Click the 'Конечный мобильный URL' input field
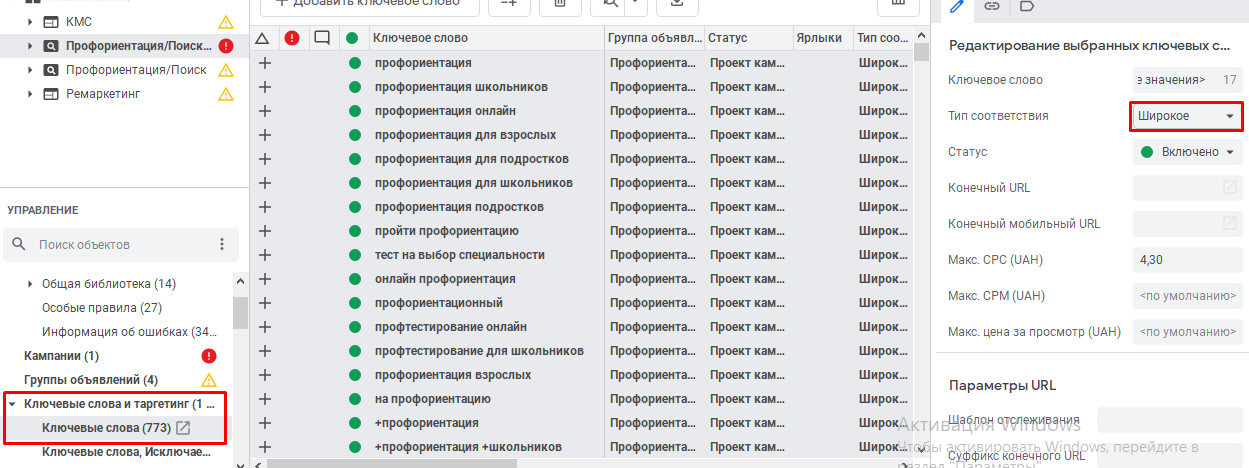This screenshot has height=468, width=1249. 1188,224
